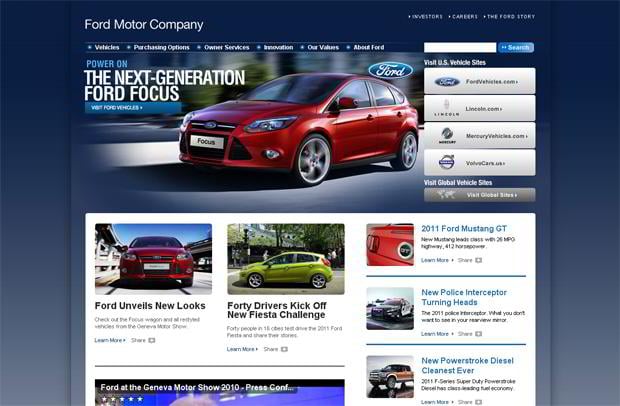Click the Lincoln brand logo icon
Viewport: 620px width, 406px height.
pos(447,108)
